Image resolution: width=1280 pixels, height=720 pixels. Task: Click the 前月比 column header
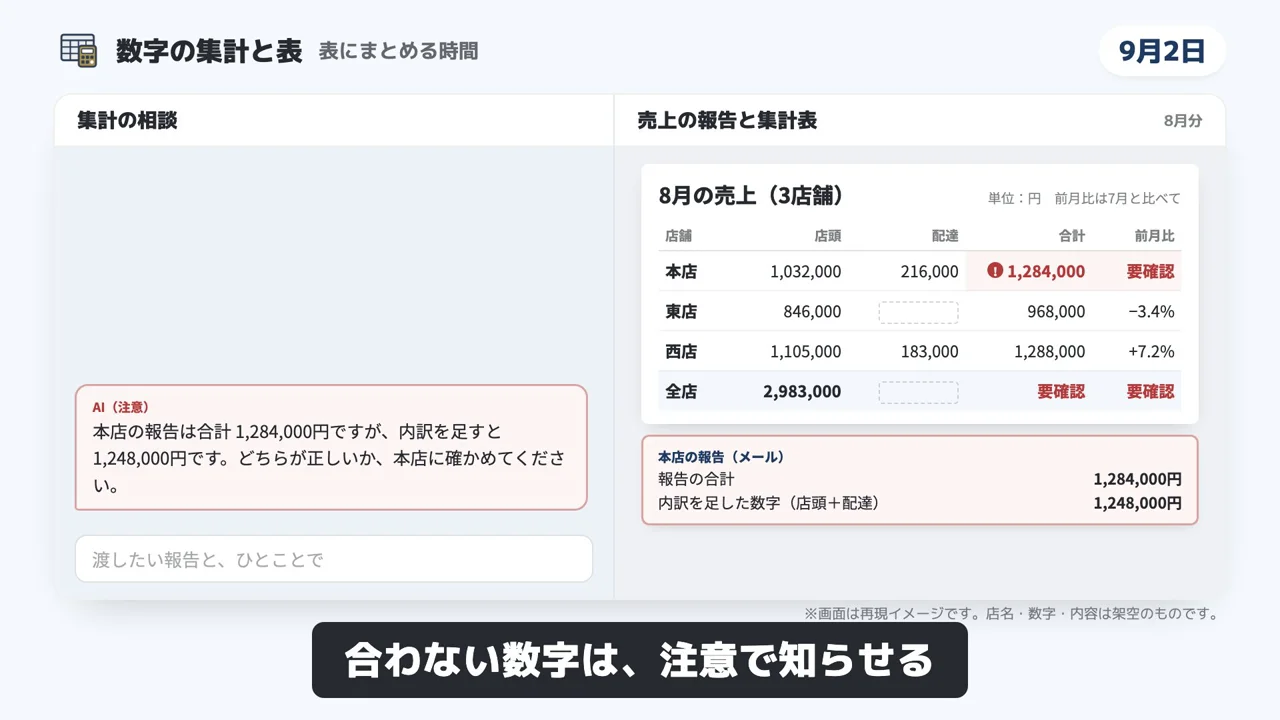click(1154, 236)
